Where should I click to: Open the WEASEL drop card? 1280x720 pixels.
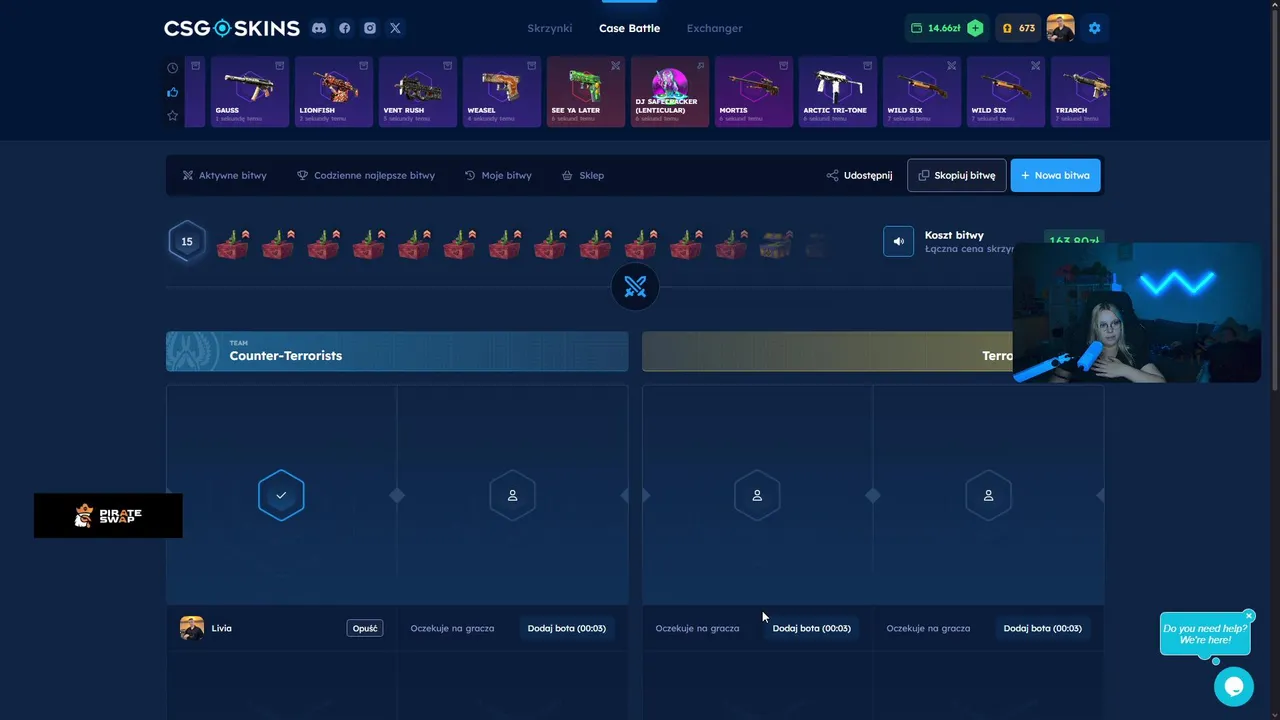502,92
